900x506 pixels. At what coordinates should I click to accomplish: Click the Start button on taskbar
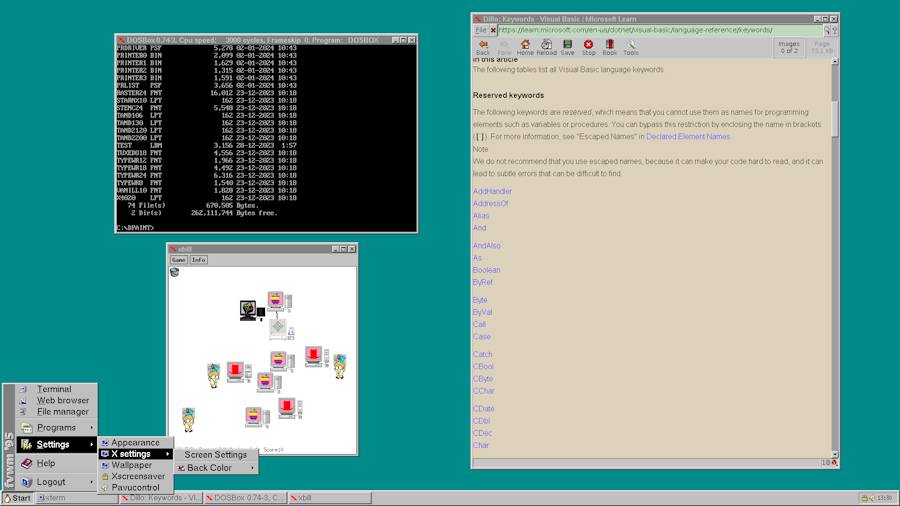tap(17, 498)
